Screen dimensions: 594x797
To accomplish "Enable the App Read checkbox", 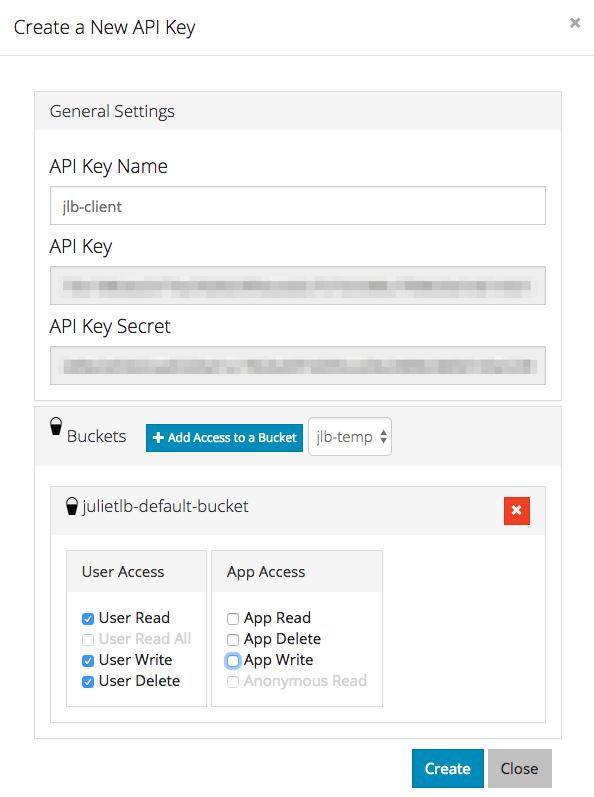I will click(233, 619).
